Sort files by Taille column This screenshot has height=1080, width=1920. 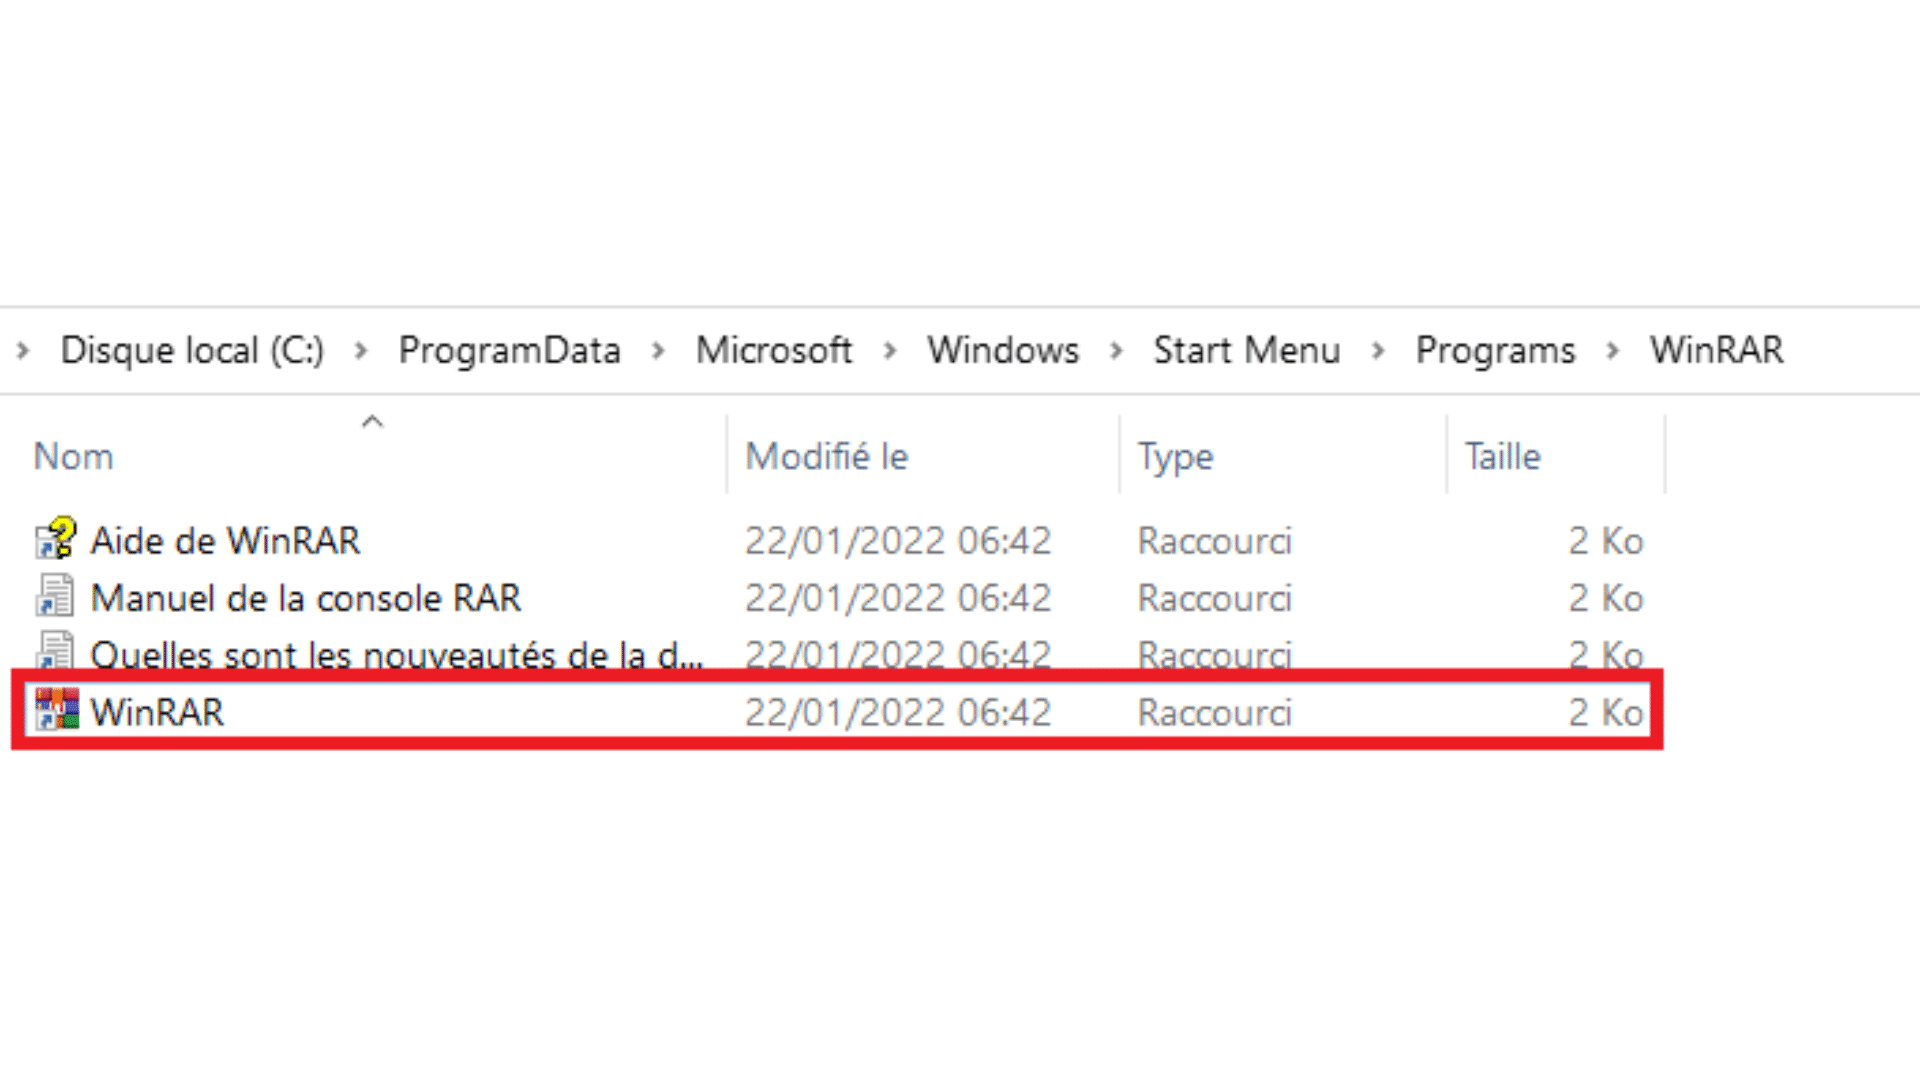click(x=1503, y=457)
